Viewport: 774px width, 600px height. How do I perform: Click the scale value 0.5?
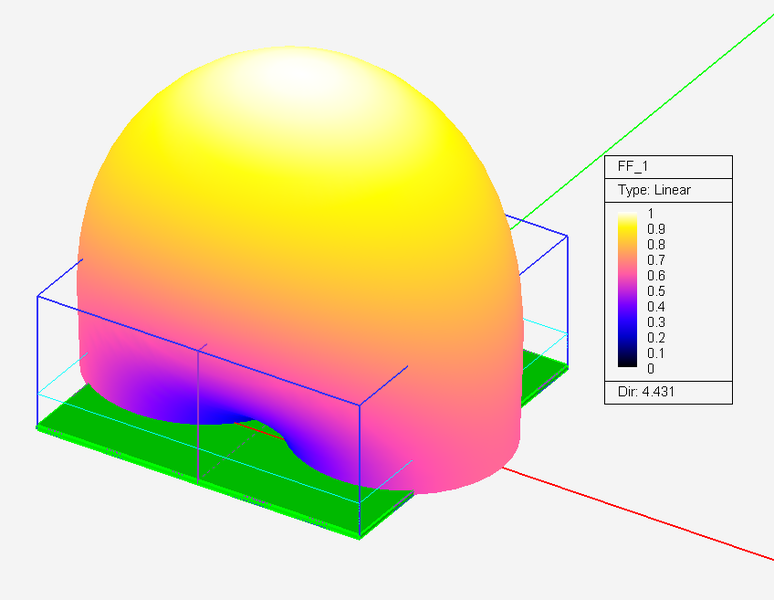pyautogui.click(x=656, y=291)
